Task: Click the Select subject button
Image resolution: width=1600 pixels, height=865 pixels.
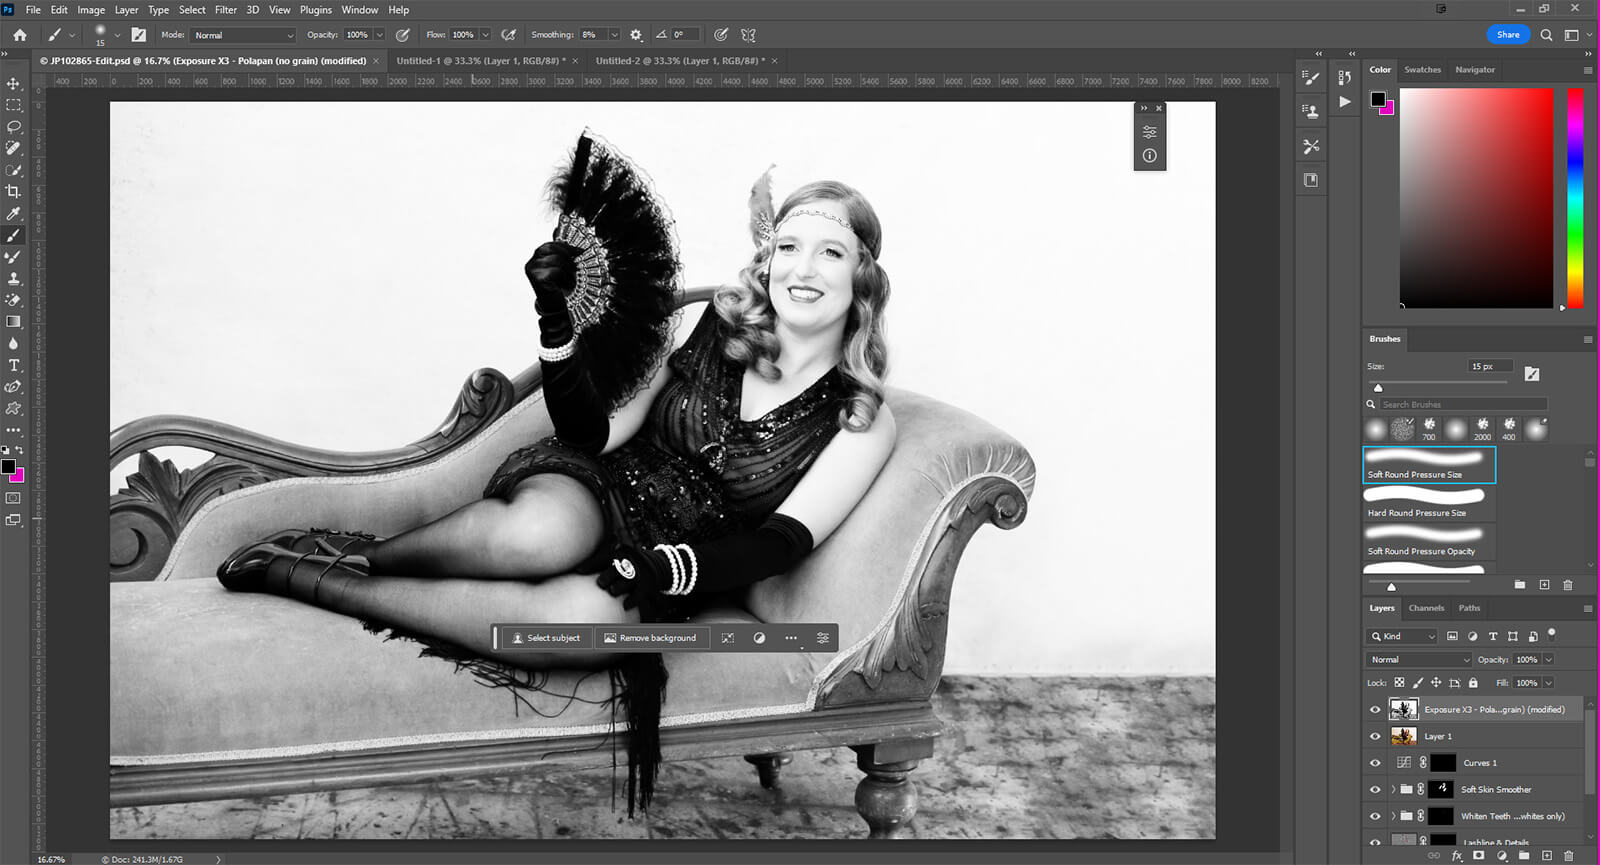Action: click(545, 638)
